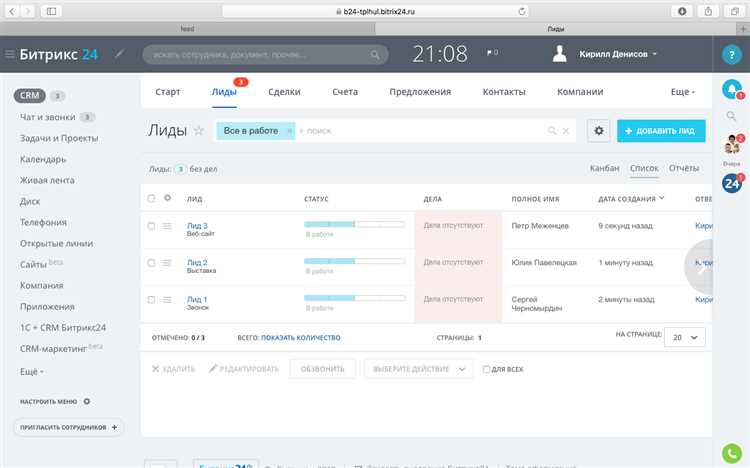Screen dimensions: 750x468
Task: Click the magnifier in top search bar
Action: click(x=375, y=55)
